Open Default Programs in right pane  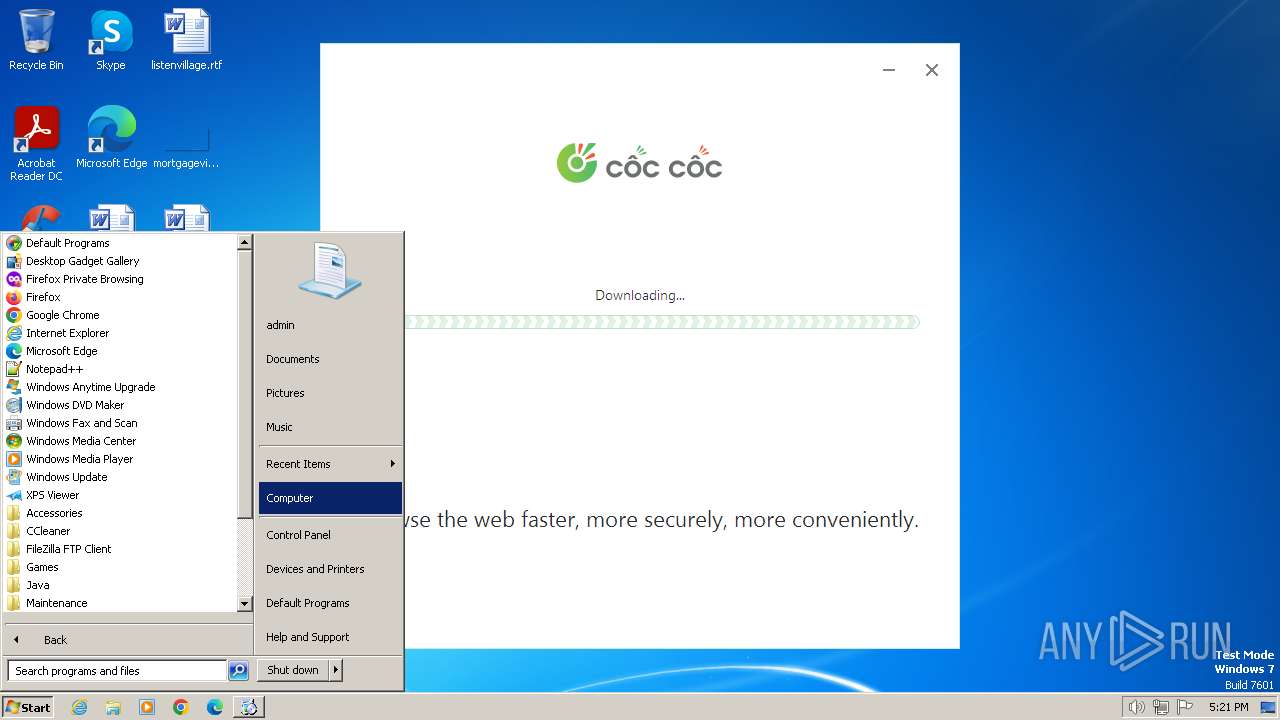tap(330, 603)
